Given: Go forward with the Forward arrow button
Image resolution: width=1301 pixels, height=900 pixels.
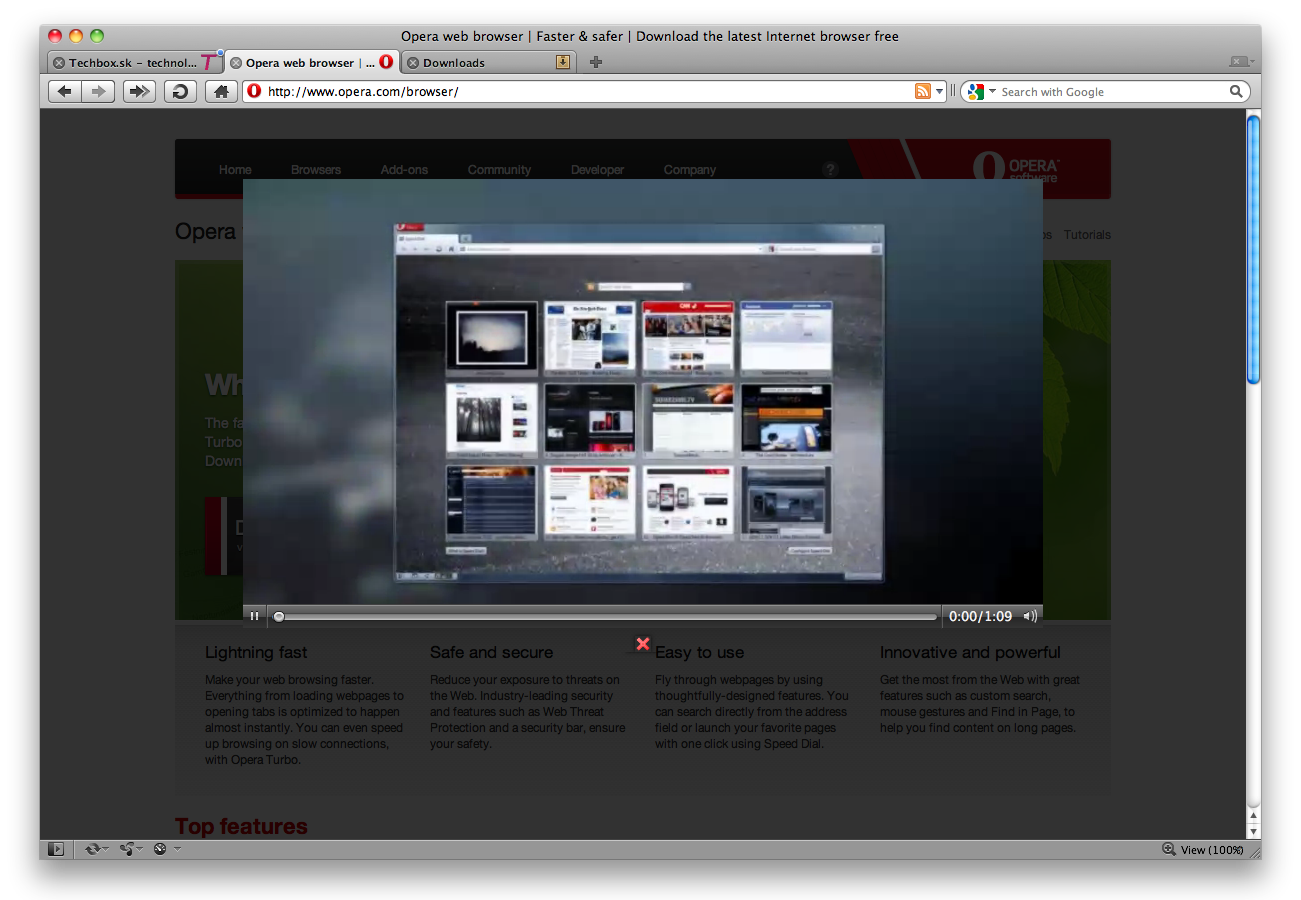Looking at the screenshot, I should [98, 92].
